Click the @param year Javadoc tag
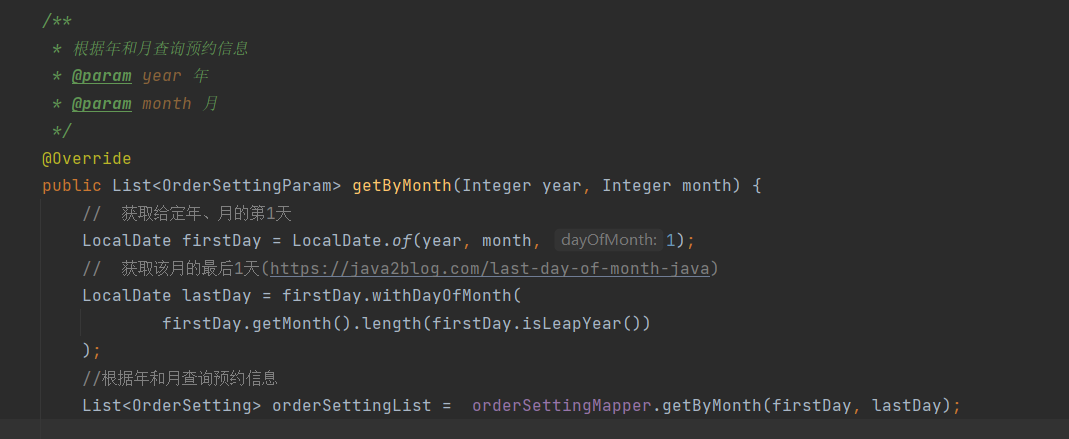The image size is (1069, 439). click(x=100, y=76)
